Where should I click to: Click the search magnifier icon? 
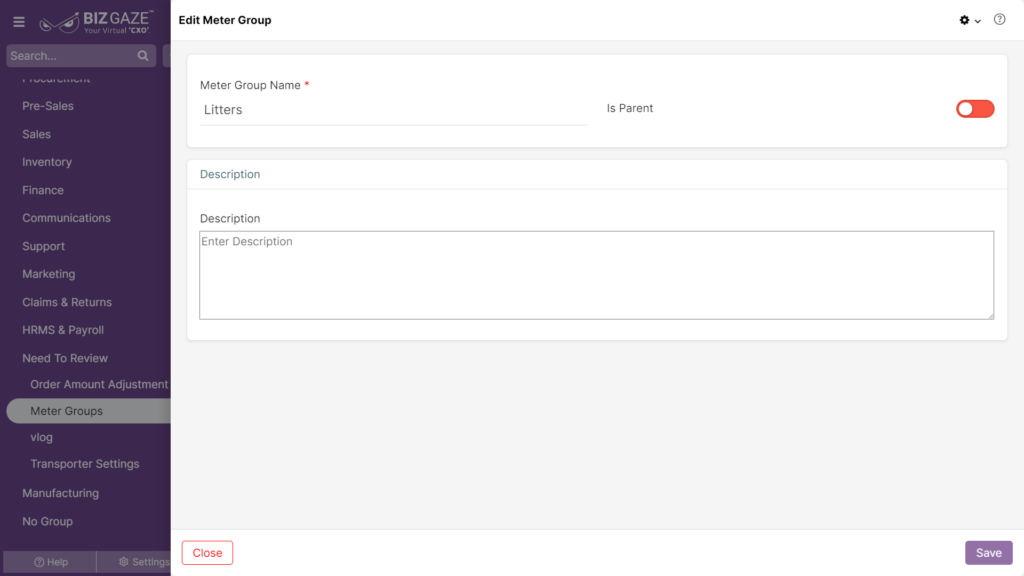pyautogui.click(x=143, y=56)
